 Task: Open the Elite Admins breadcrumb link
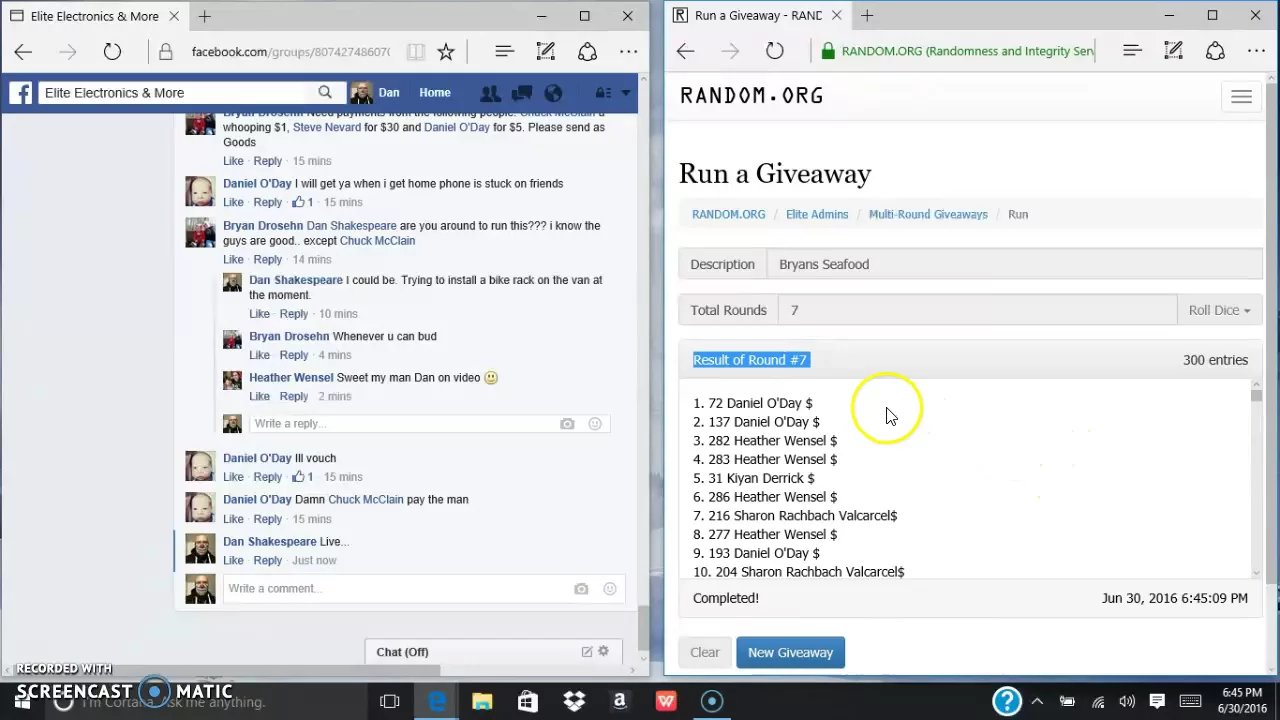[817, 214]
